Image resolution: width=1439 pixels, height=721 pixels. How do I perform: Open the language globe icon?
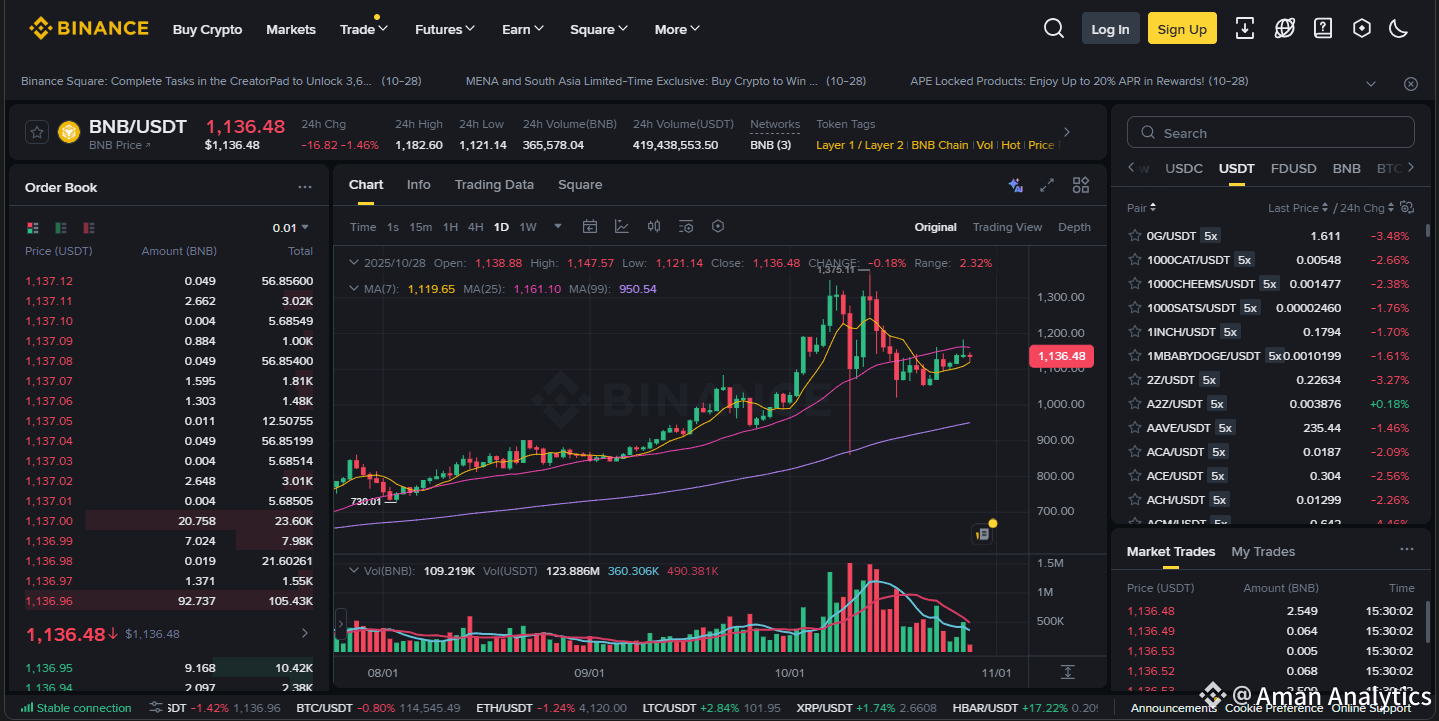pos(1285,28)
